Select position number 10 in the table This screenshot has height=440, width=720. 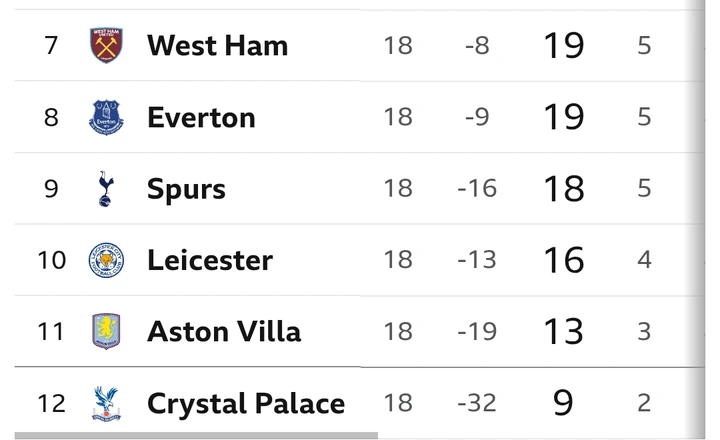coord(51,260)
